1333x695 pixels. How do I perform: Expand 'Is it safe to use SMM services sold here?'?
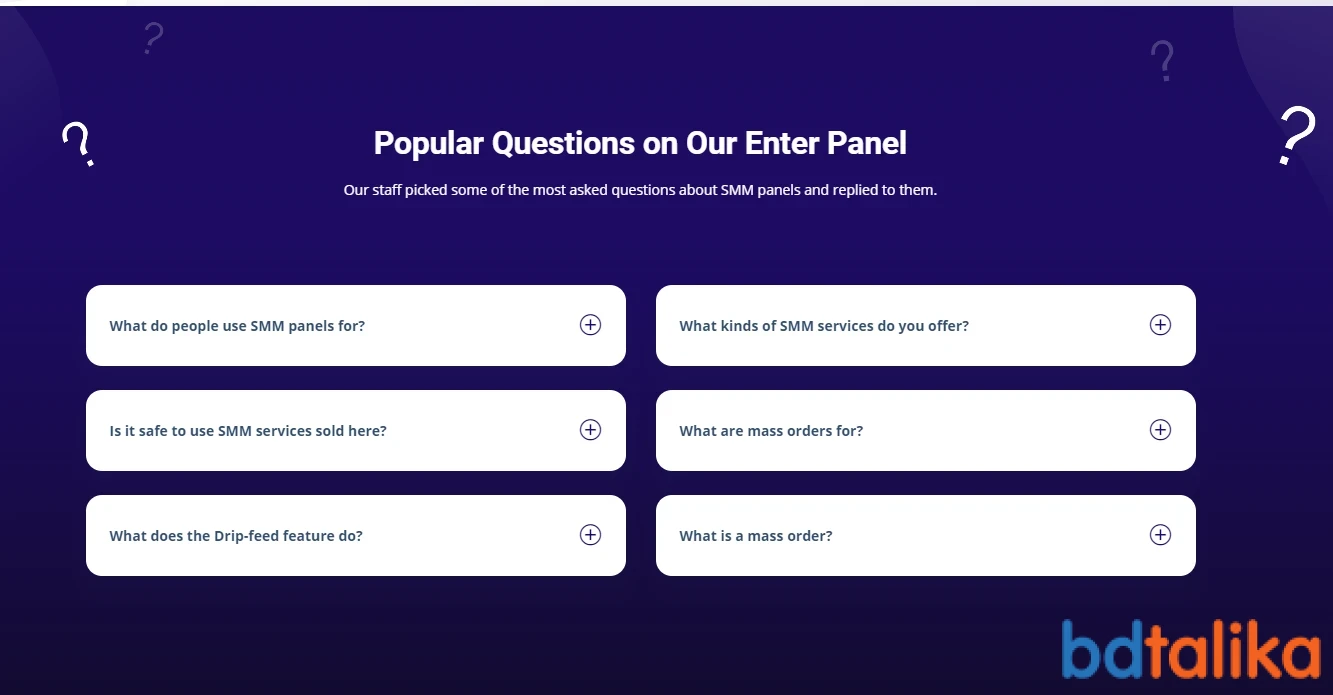248,431
